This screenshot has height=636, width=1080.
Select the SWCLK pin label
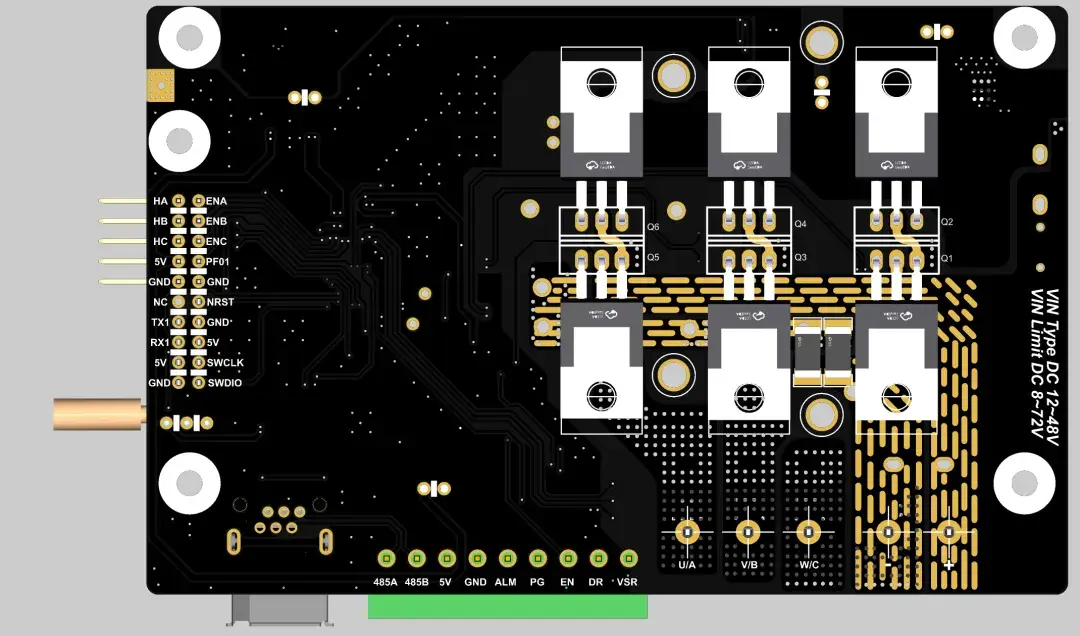225,362
